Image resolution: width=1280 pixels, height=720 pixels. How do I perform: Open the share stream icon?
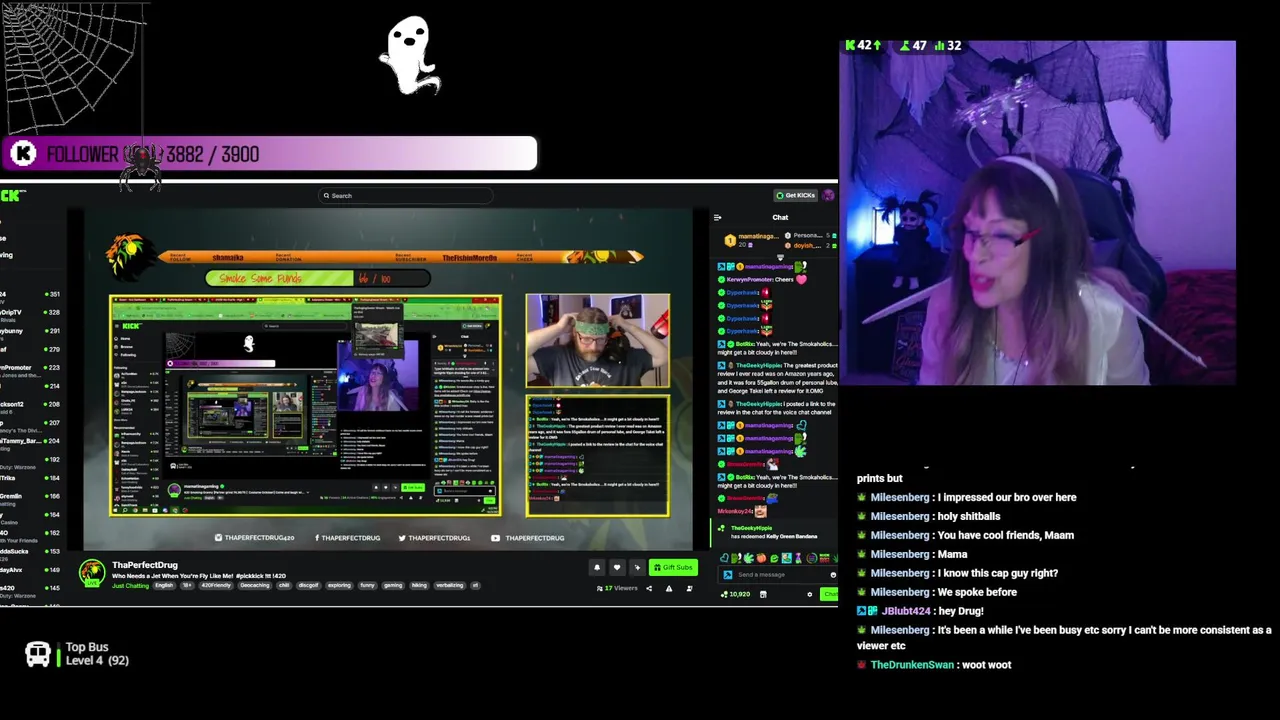click(649, 588)
